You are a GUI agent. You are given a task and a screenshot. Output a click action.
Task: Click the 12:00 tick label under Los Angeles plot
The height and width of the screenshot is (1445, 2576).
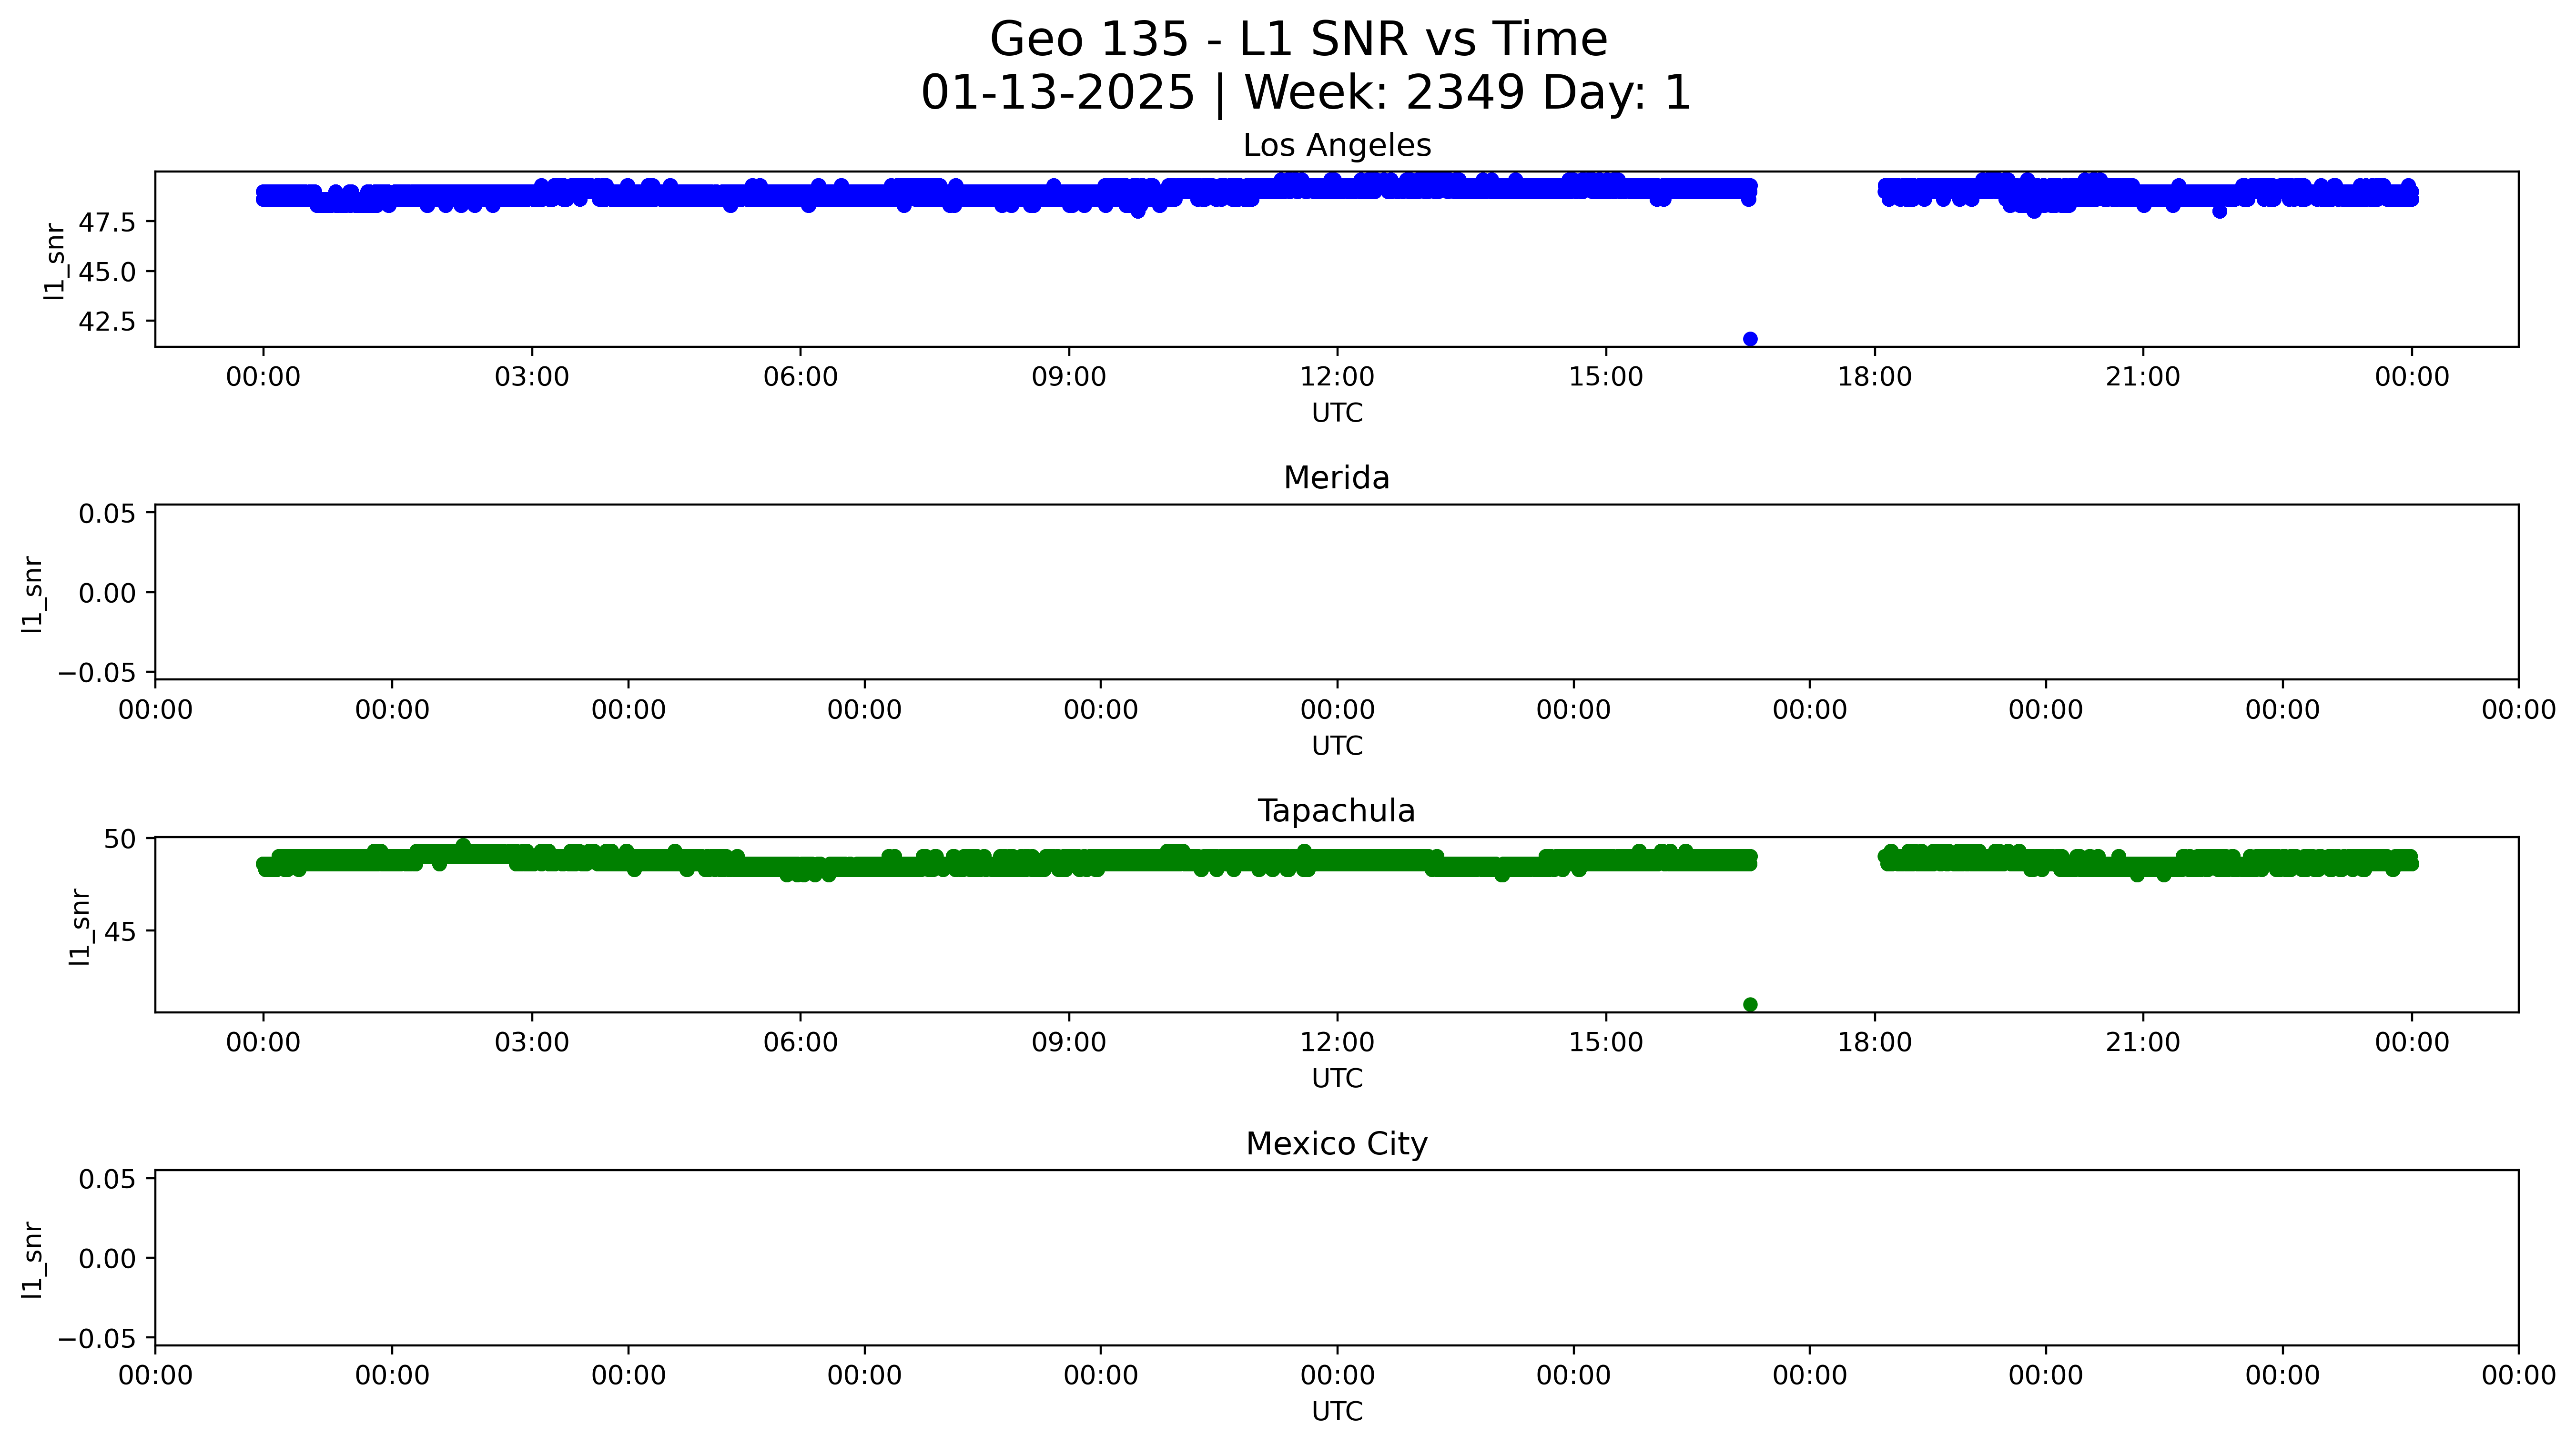click(x=1337, y=377)
